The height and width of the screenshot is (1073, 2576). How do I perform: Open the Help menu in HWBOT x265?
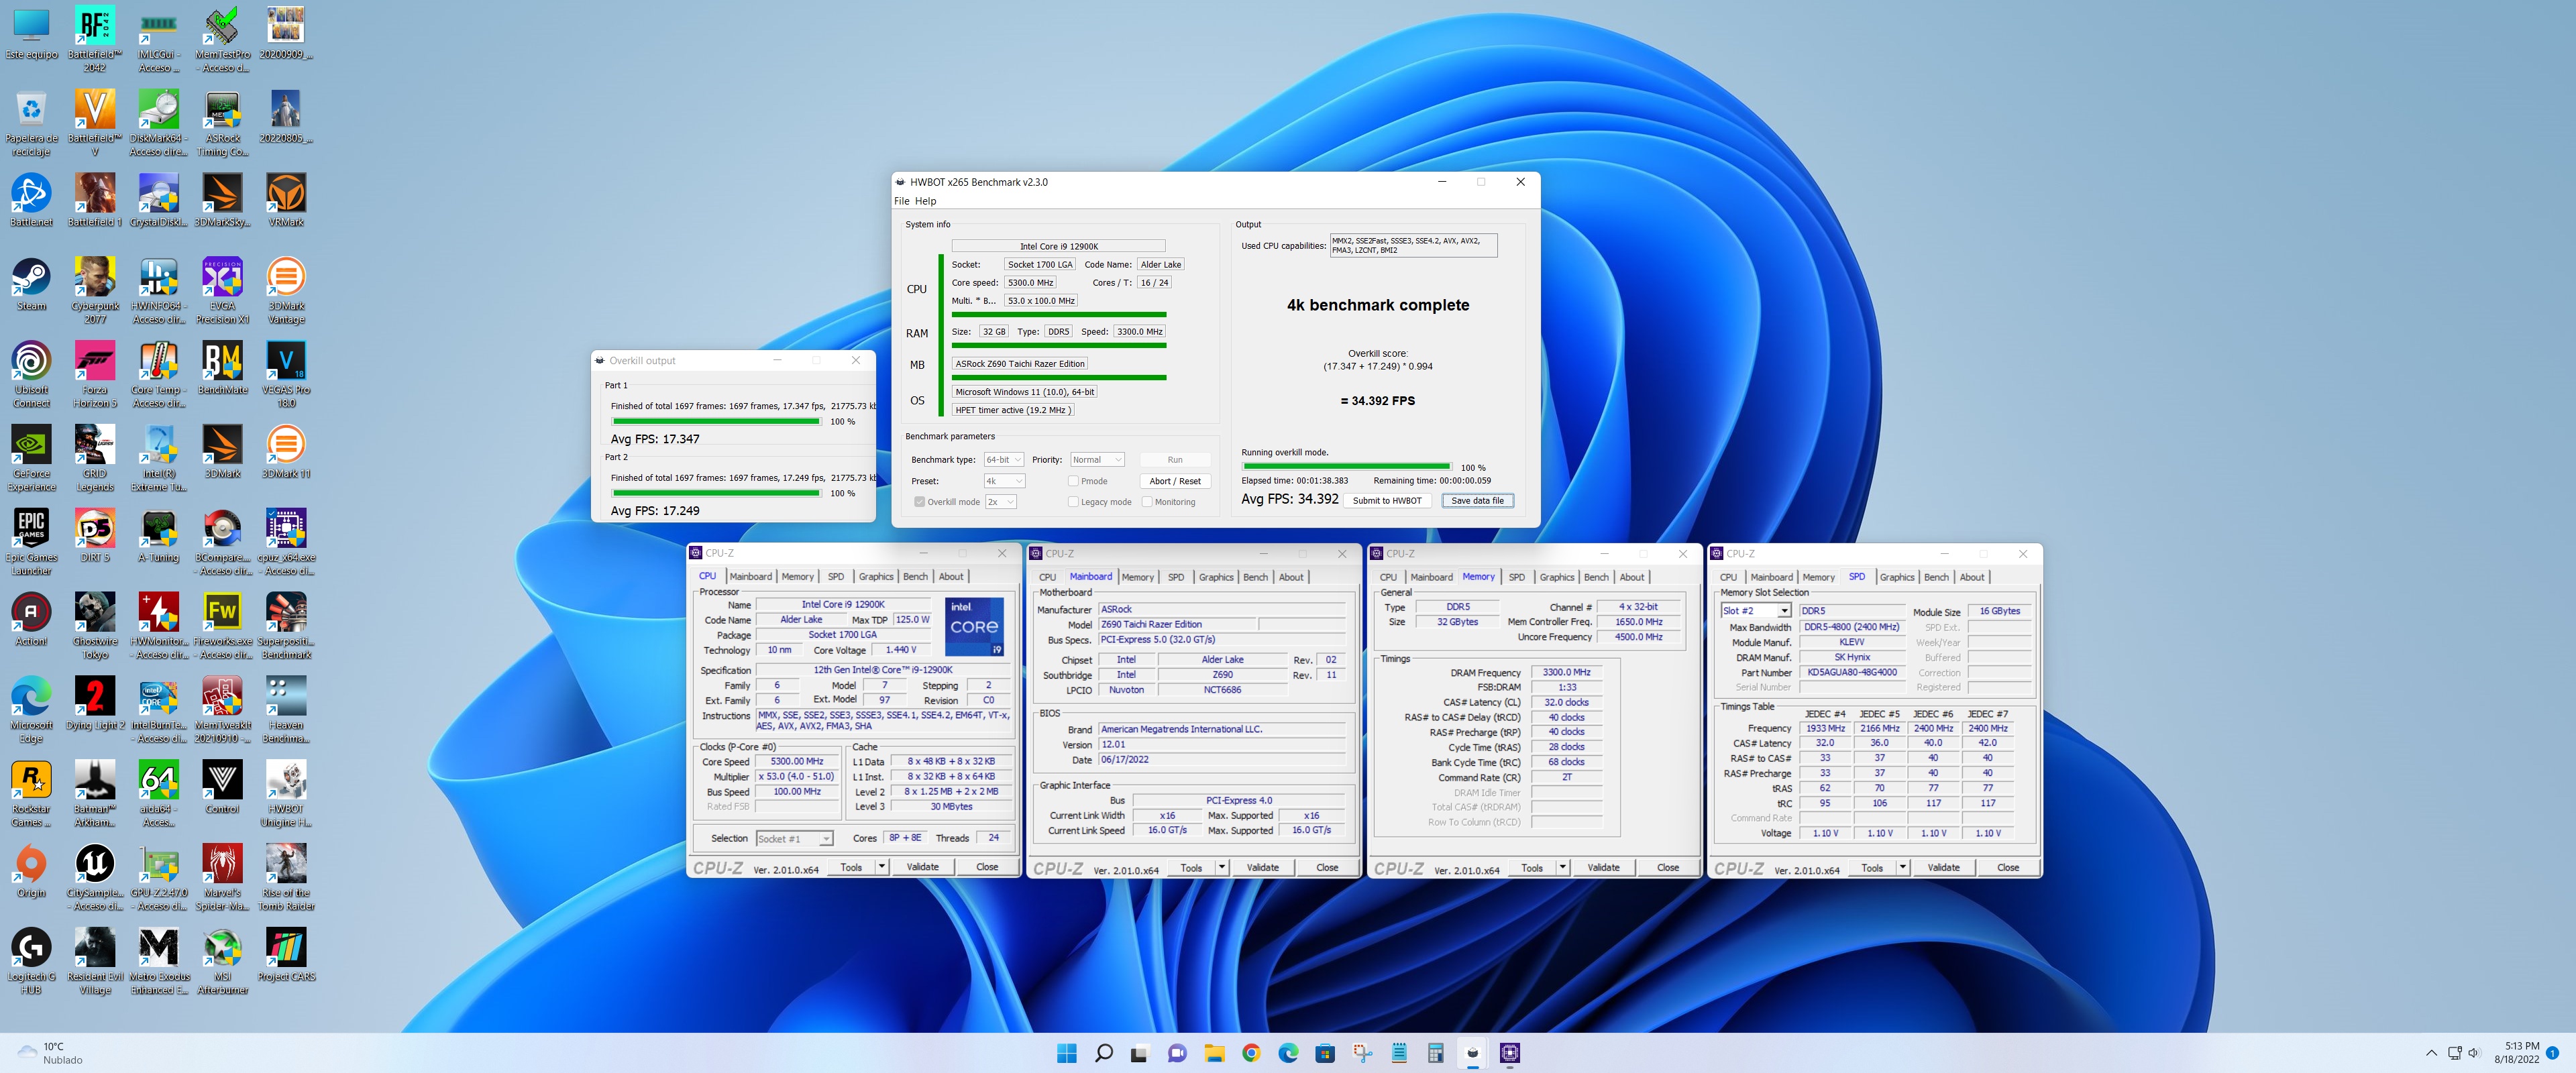925,201
